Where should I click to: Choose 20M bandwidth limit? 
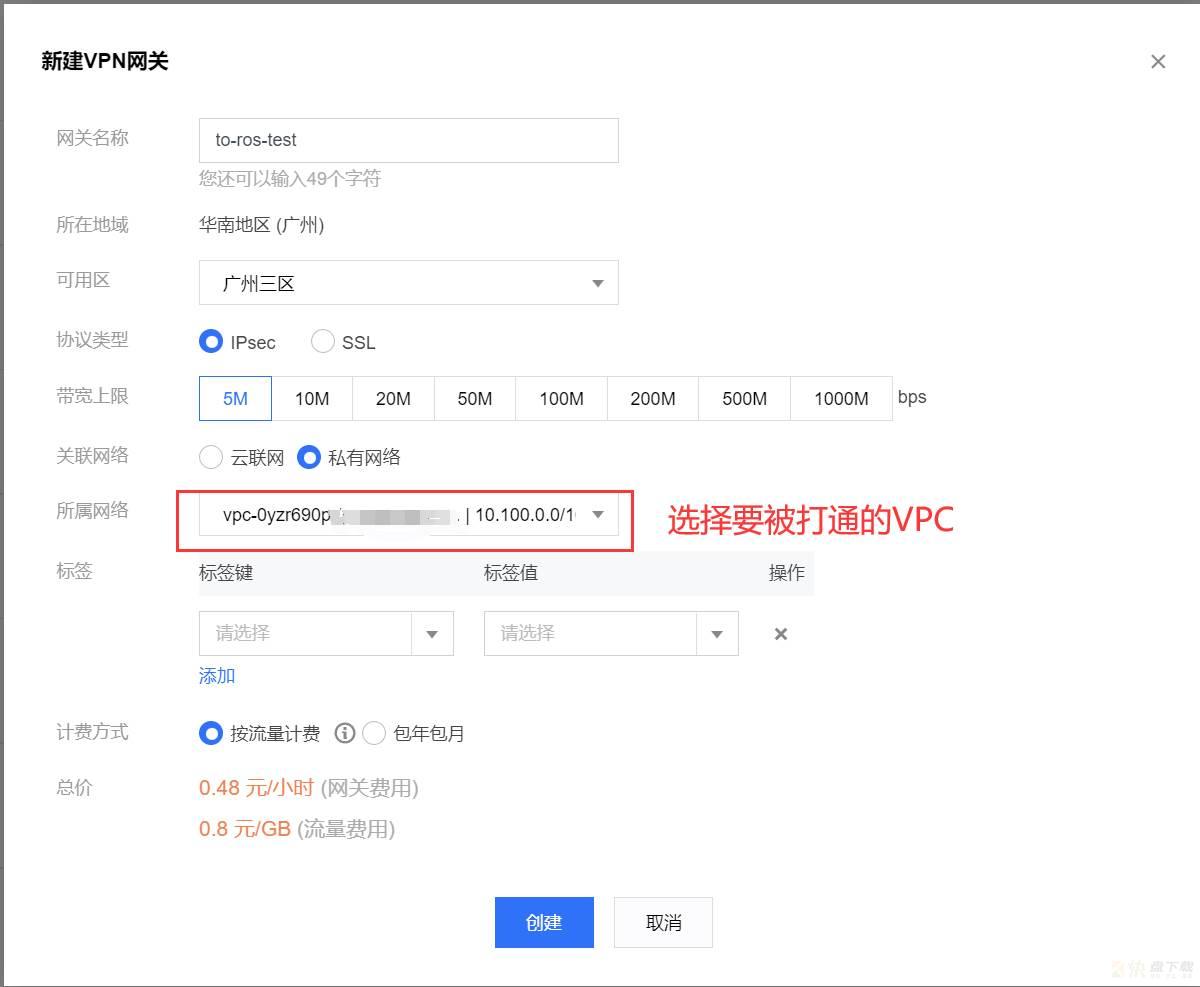(x=393, y=398)
